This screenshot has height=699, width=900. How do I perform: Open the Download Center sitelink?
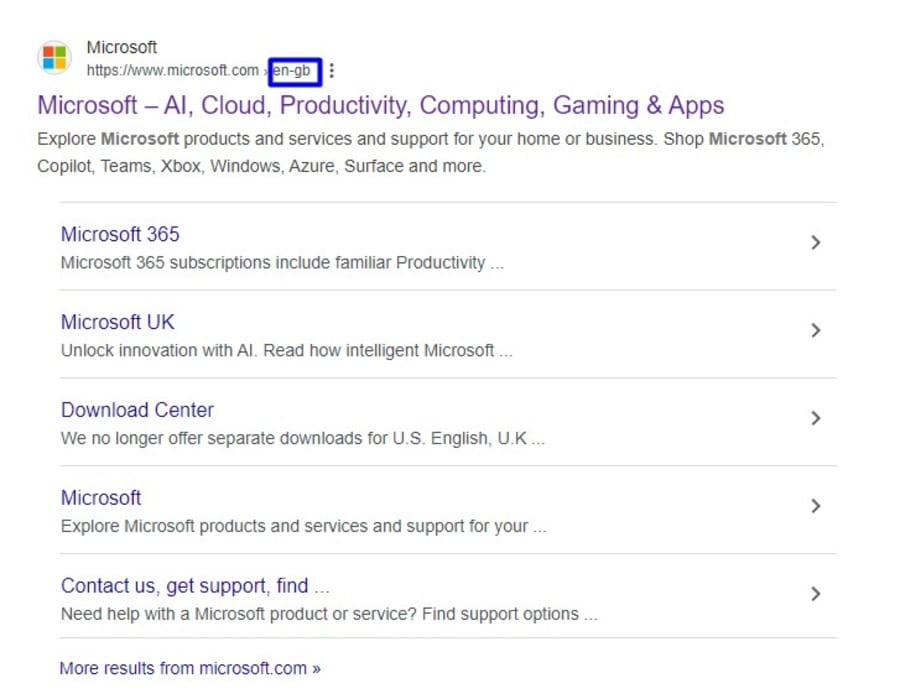[137, 410]
